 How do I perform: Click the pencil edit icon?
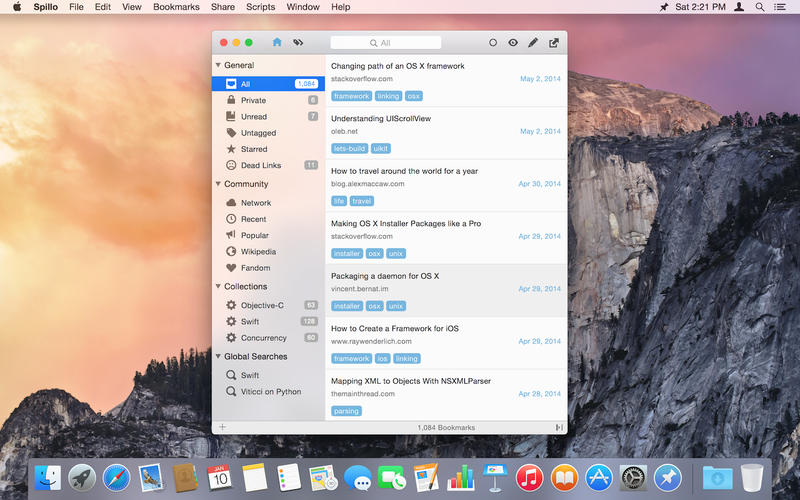(533, 43)
